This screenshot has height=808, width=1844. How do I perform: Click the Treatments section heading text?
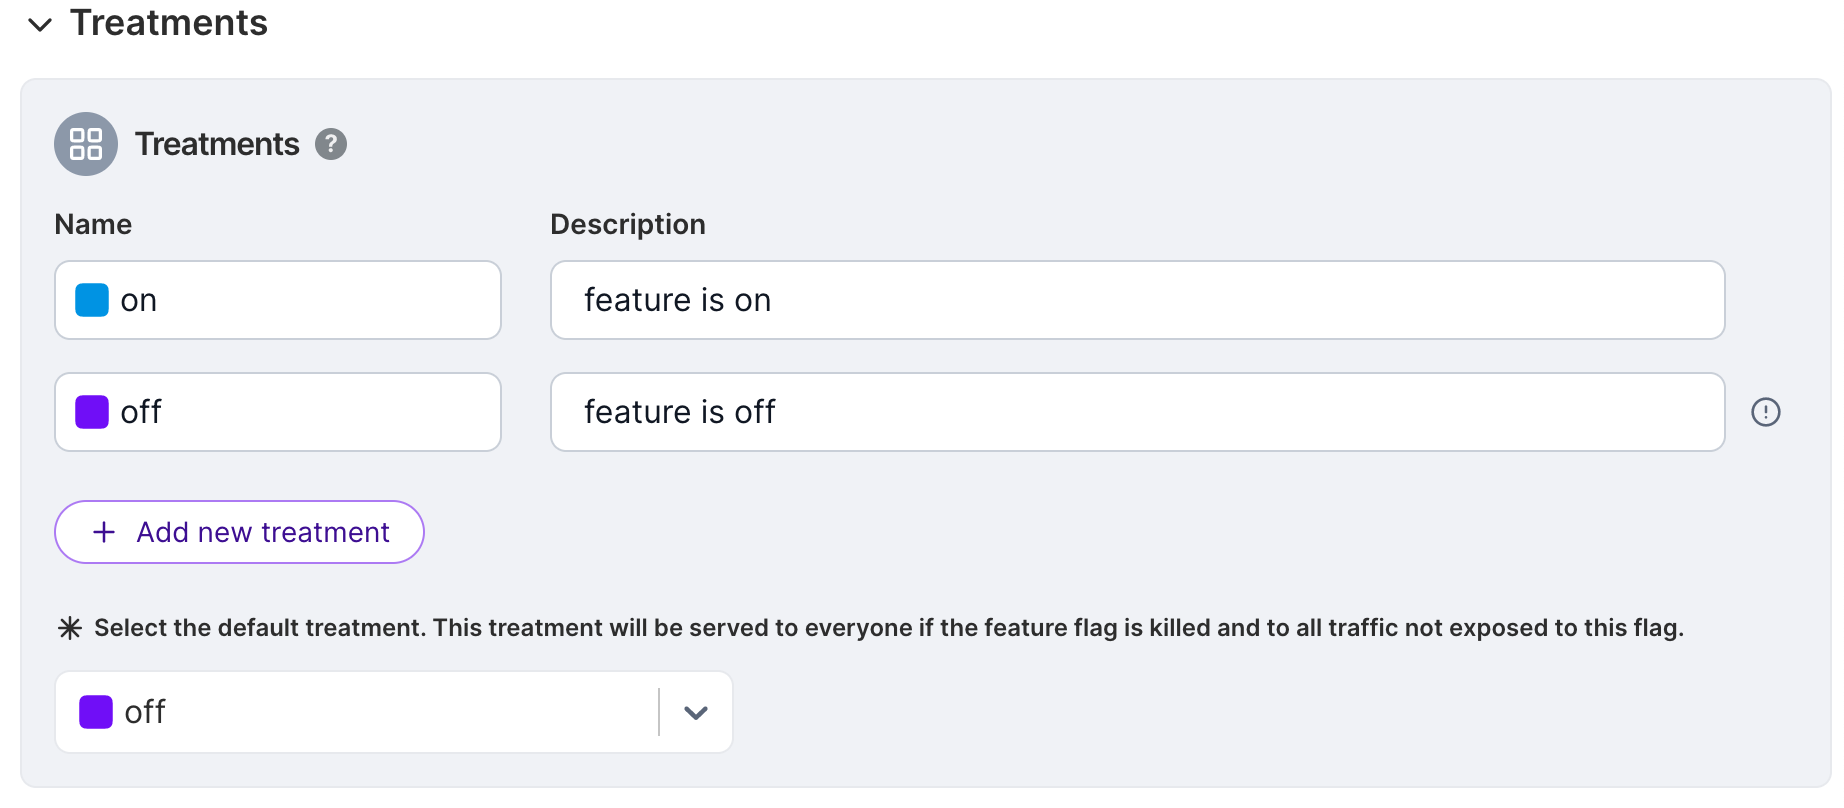click(168, 23)
